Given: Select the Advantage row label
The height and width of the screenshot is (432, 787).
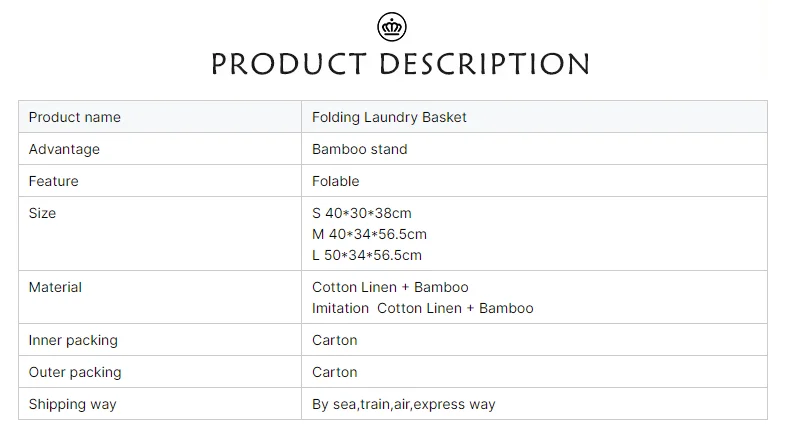Looking at the screenshot, I should pos(64,149).
